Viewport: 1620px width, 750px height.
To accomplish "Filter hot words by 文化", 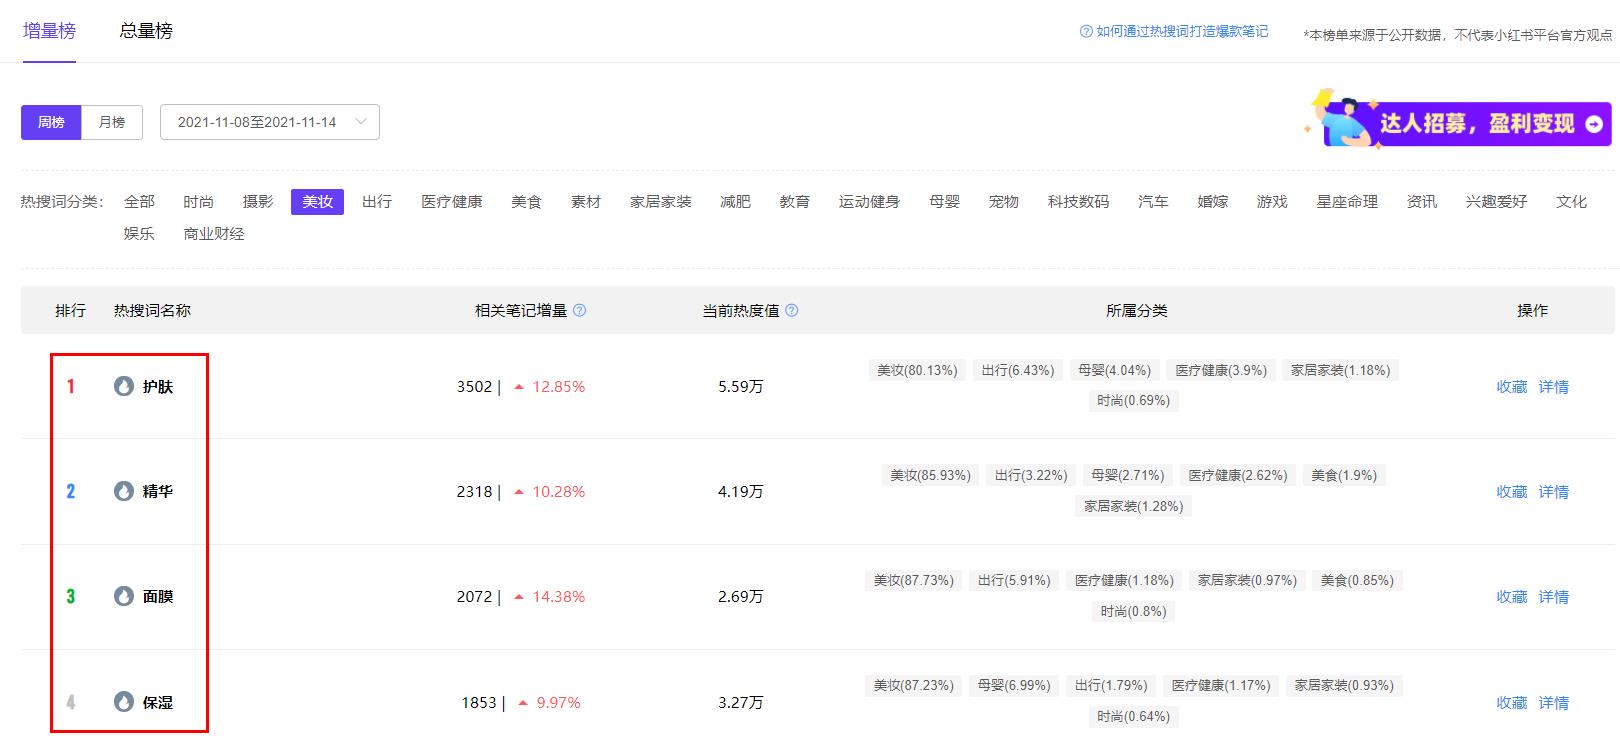I will tap(1571, 202).
